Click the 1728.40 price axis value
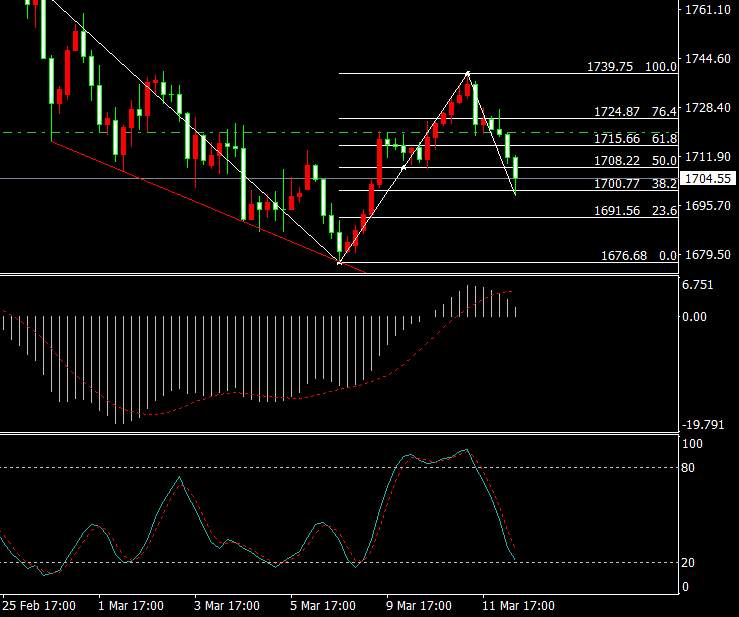The image size is (739, 617). pyautogui.click(x=707, y=107)
